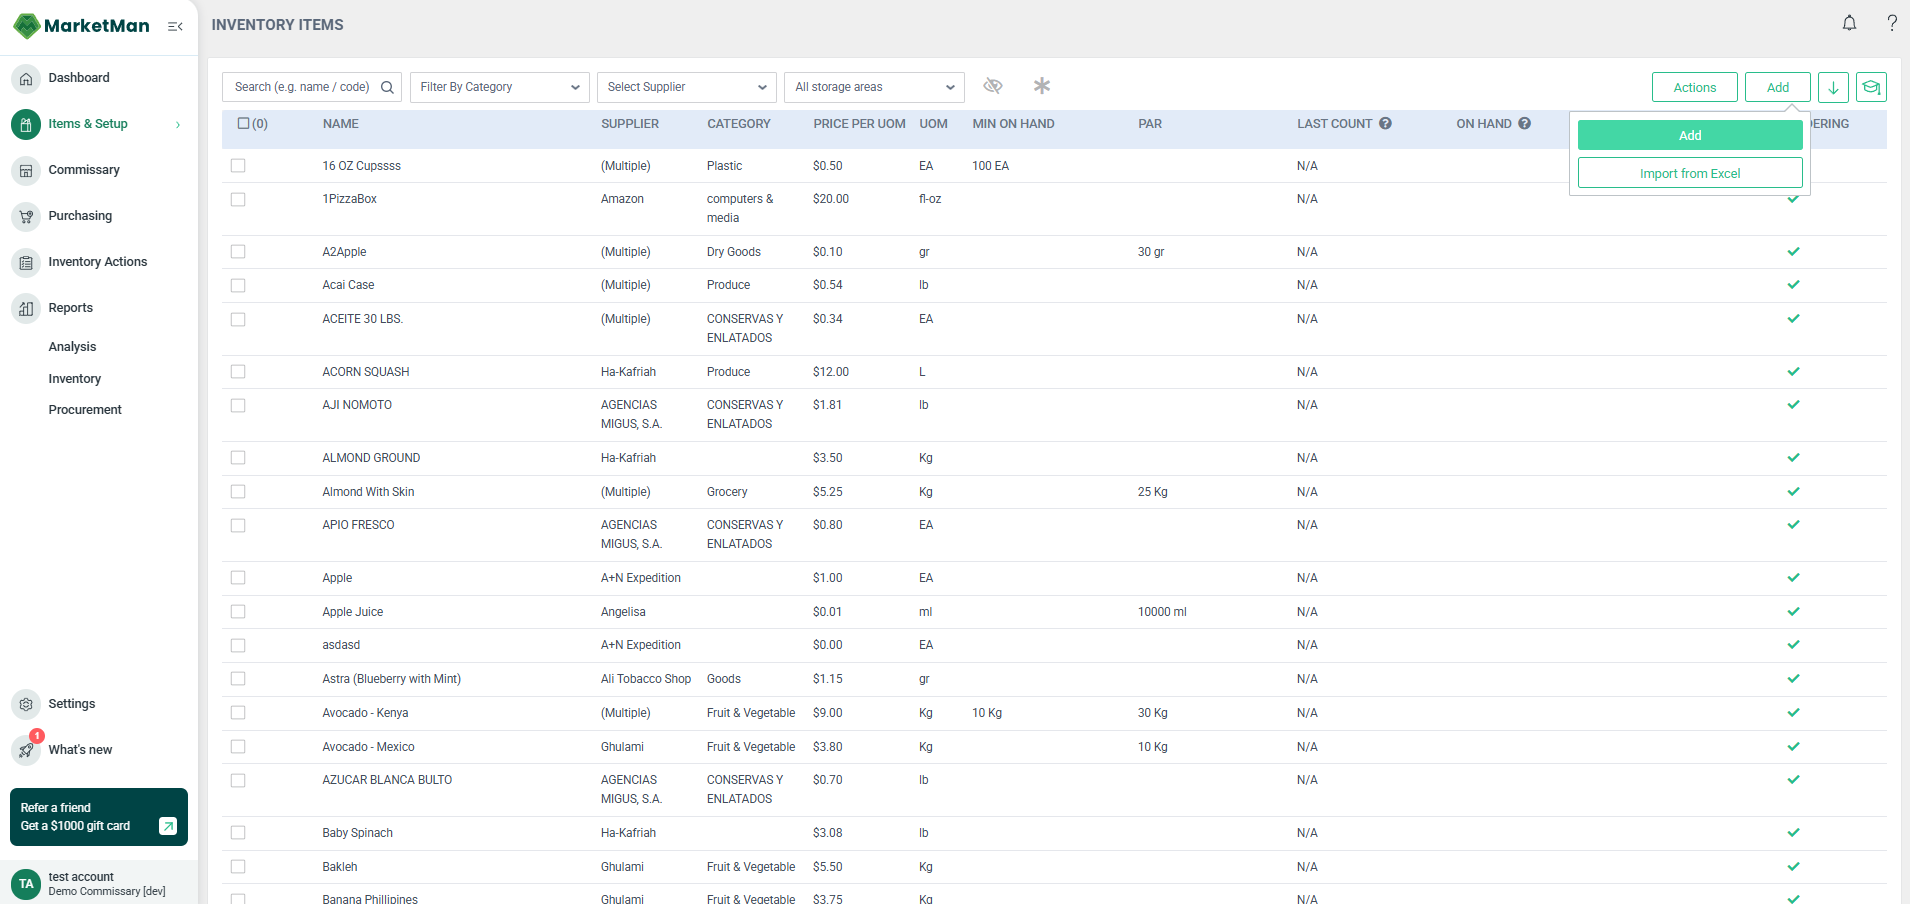
Task: Select Import from Excel in Add menu
Action: pyautogui.click(x=1689, y=172)
